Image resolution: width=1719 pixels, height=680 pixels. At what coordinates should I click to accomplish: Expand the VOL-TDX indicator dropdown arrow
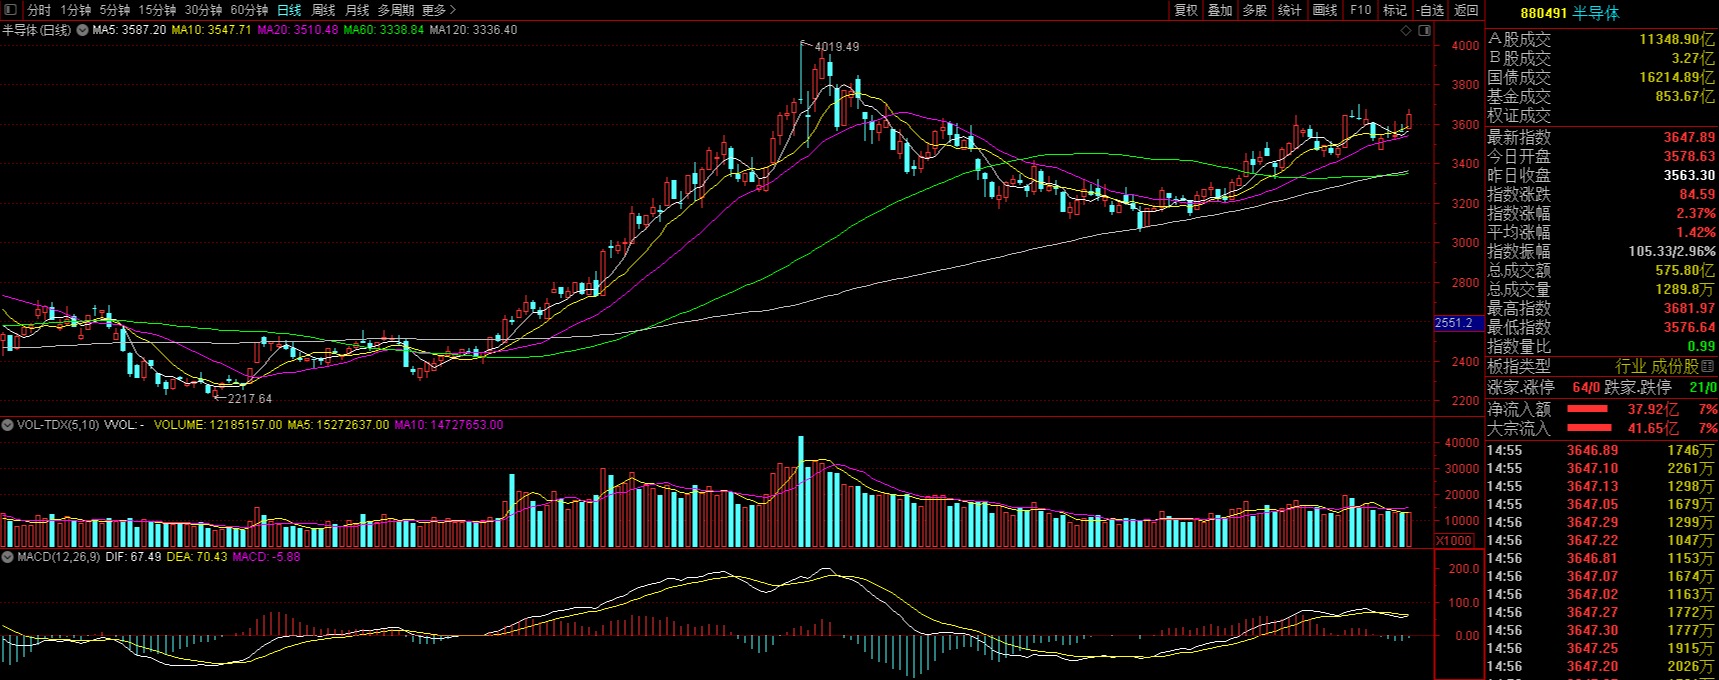pyautogui.click(x=8, y=425)
